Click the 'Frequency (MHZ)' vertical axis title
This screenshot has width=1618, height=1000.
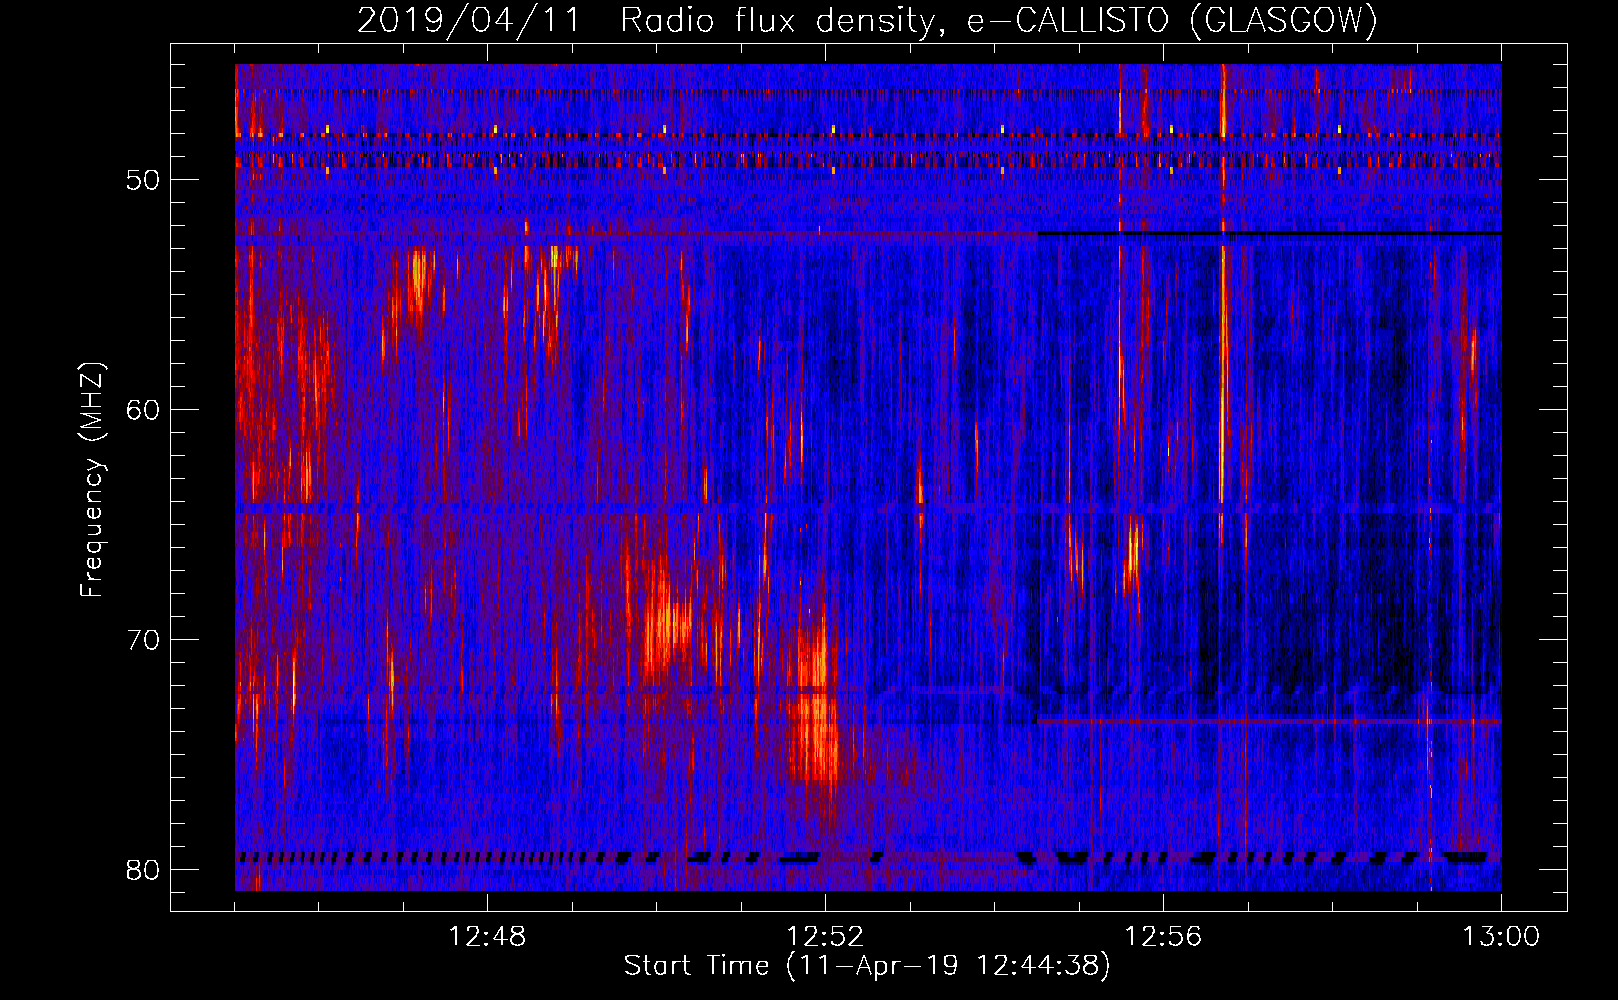(x=92, y=480)
